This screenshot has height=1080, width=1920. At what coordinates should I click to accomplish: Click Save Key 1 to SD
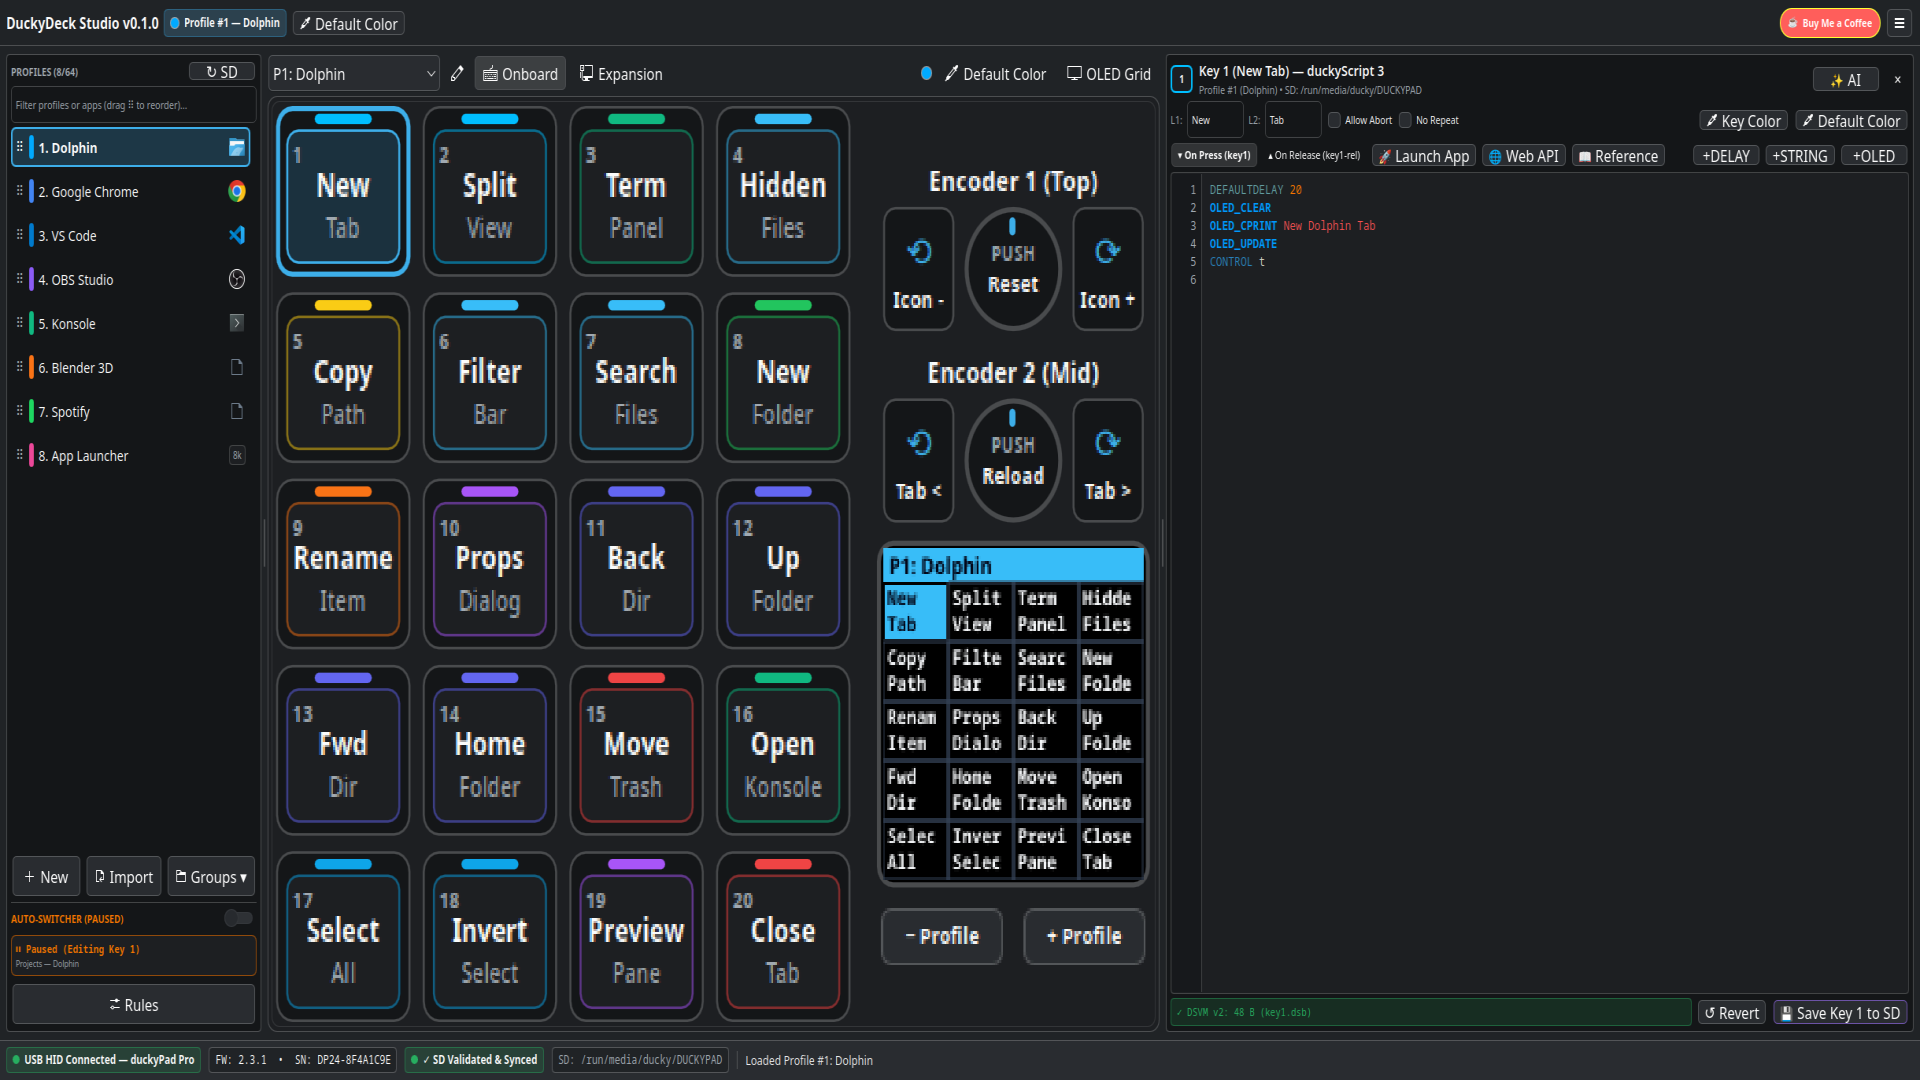click(x=1840, y=1013)
